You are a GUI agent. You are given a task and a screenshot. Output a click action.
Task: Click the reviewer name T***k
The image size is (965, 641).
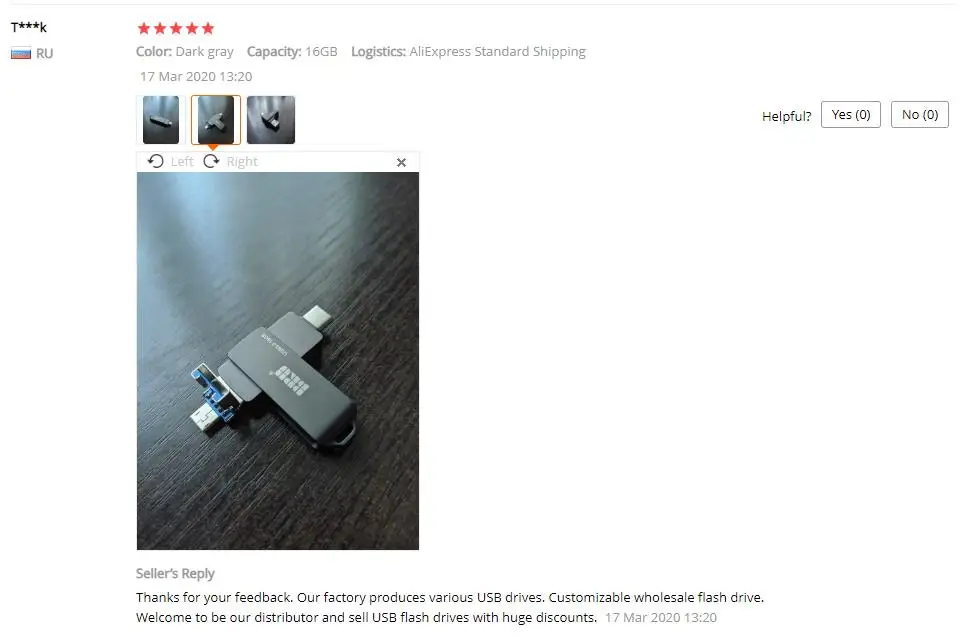28,27
